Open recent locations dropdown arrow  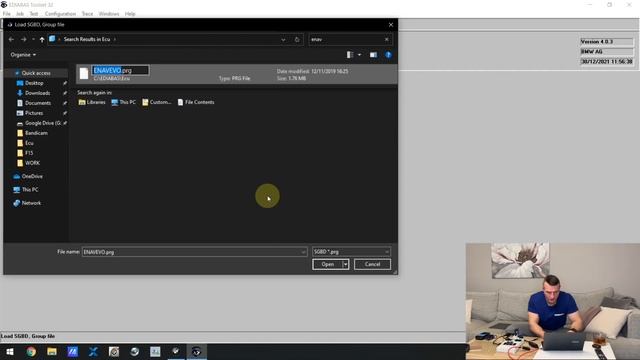pos(33,40)
